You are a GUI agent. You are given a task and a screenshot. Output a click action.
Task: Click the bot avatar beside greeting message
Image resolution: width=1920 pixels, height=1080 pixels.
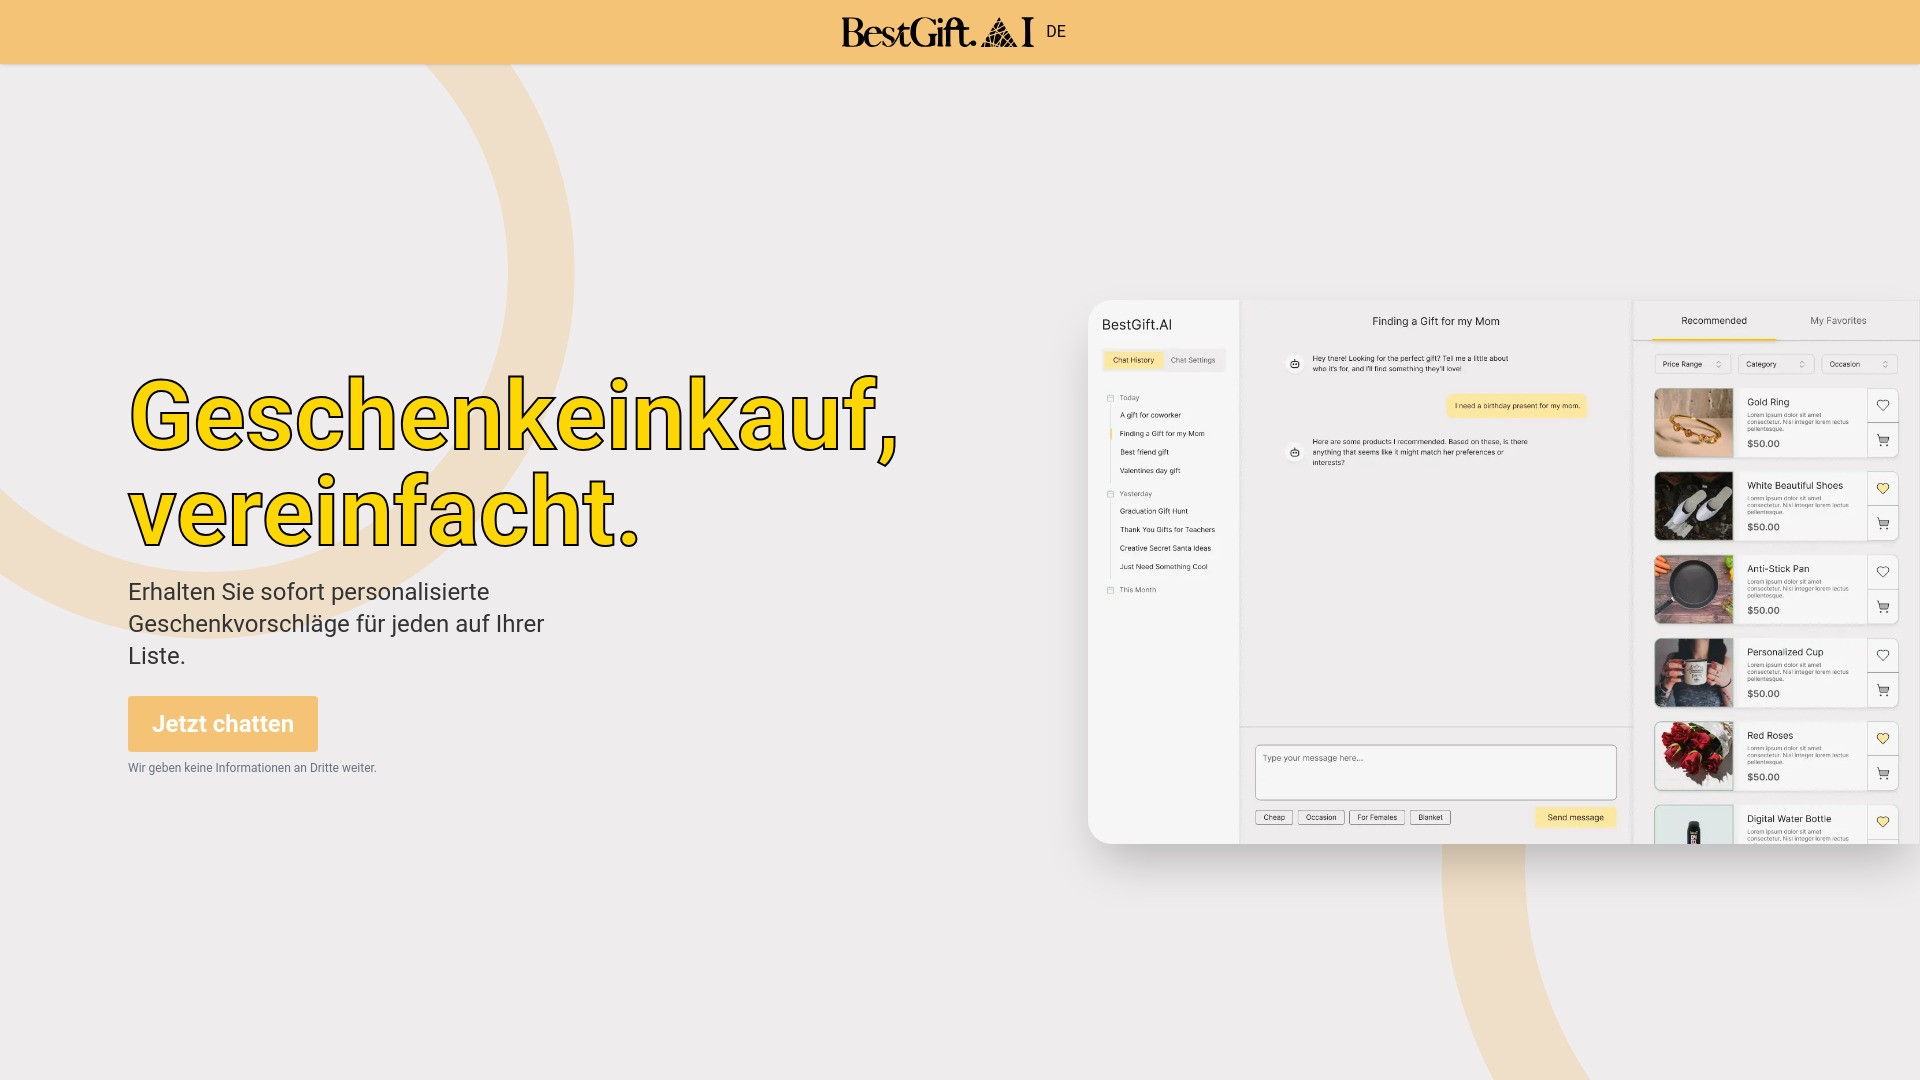point(1294,364)
